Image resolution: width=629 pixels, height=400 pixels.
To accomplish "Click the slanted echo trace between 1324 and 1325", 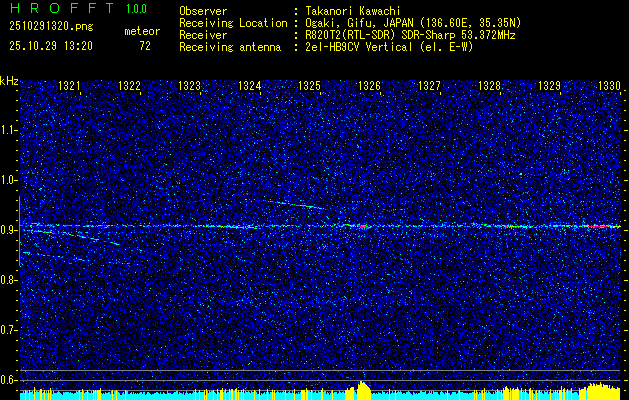I will (294, 204).
